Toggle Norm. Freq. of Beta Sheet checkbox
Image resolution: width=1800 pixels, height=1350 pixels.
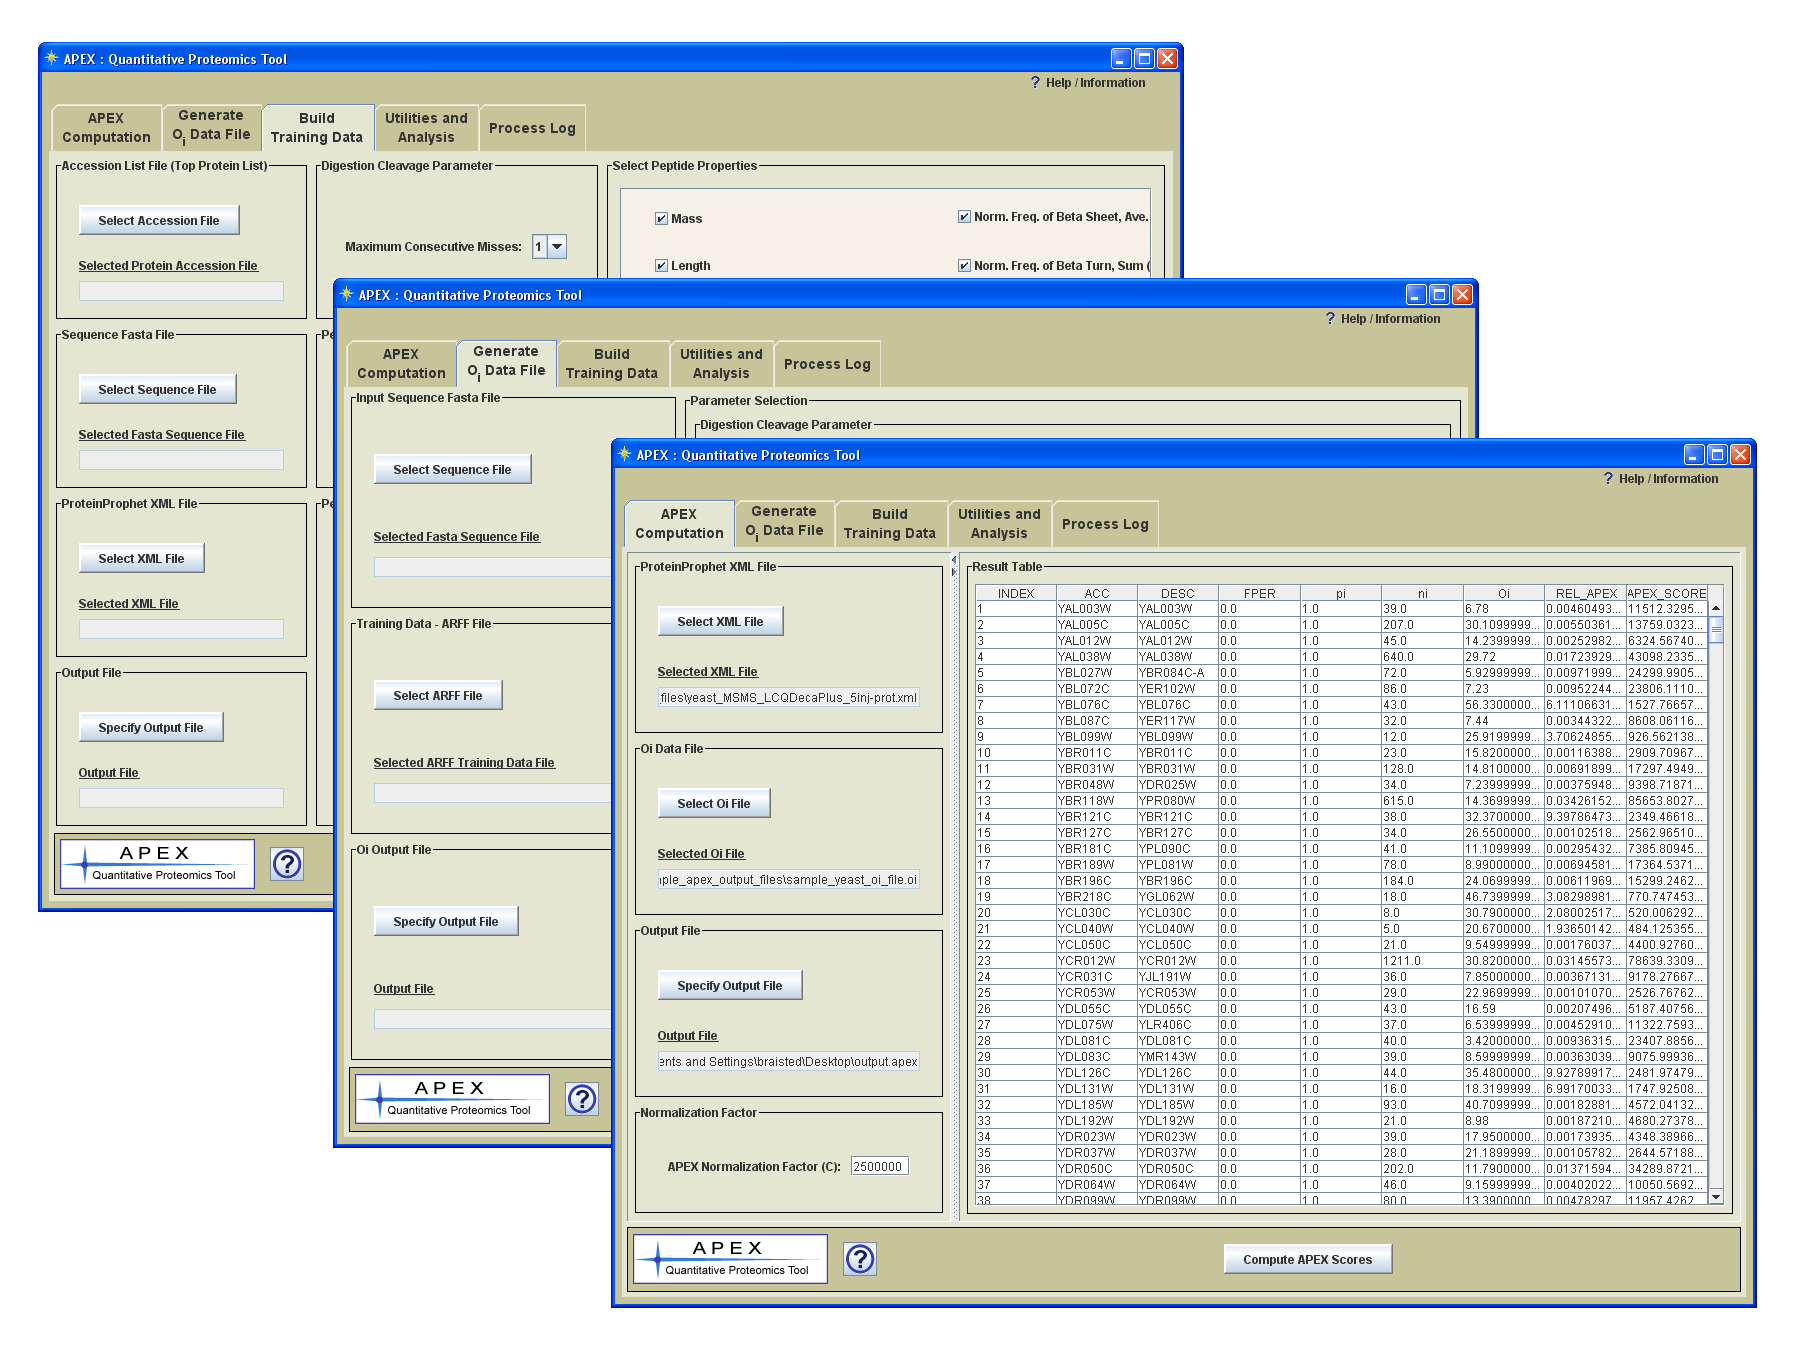pos(964,217)
